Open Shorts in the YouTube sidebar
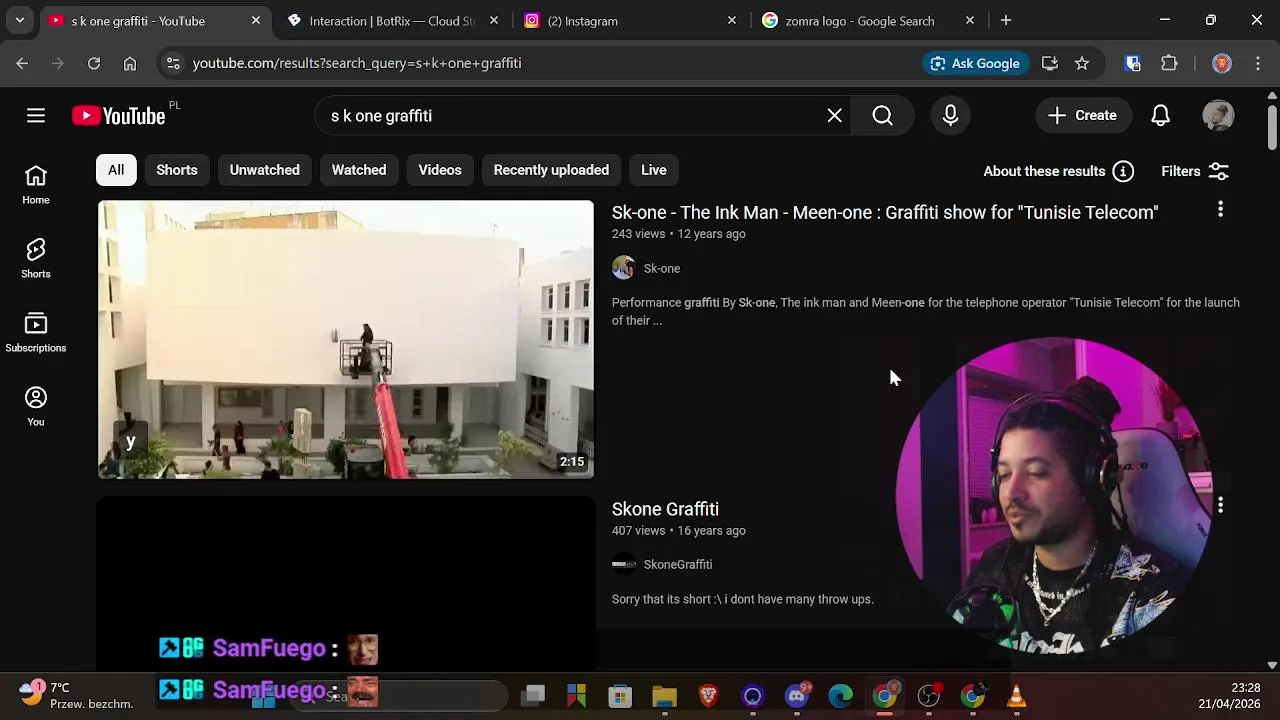Image resolution: width=1280 pixels, height=720 pixels. [36, 260]
